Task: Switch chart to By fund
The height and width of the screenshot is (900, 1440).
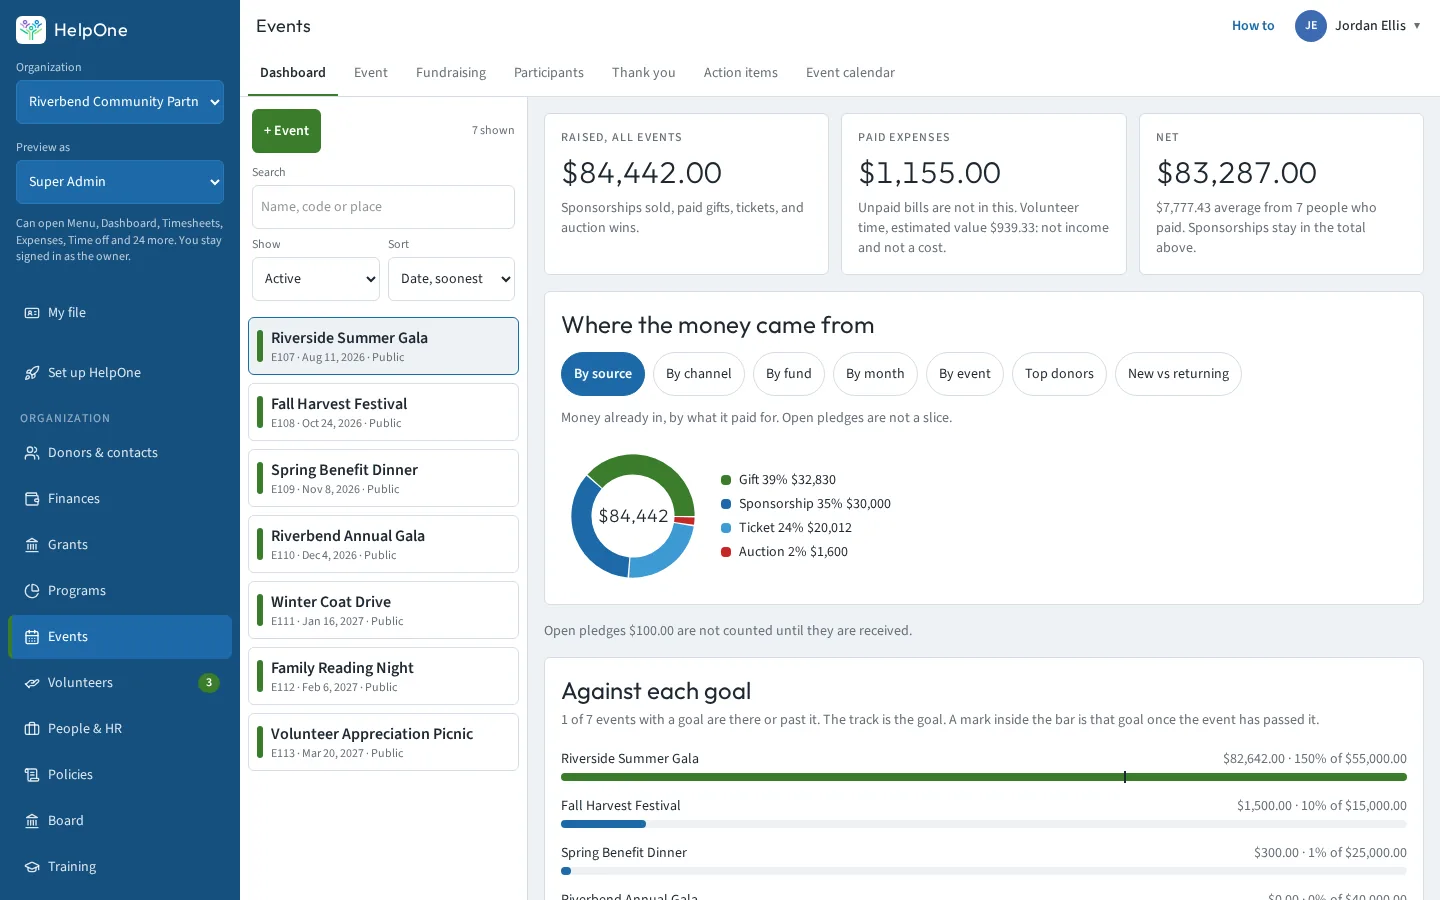Action: 789,374
